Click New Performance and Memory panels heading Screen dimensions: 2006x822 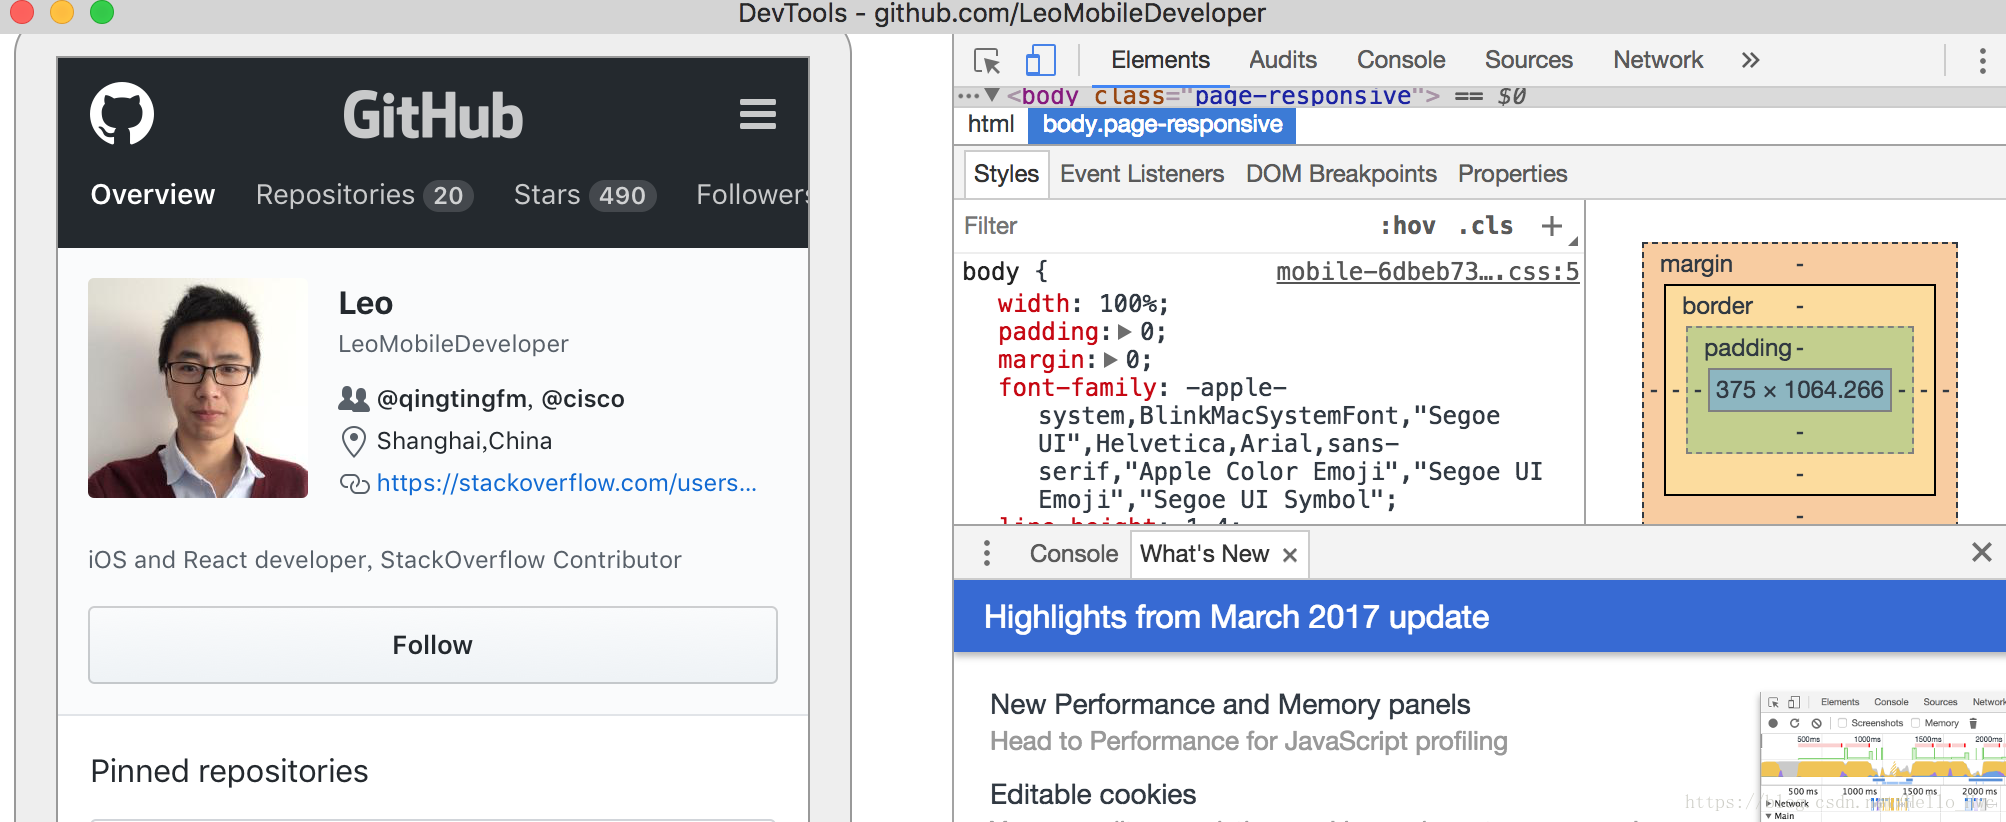pyautogui.click(x=1230, y=705)
